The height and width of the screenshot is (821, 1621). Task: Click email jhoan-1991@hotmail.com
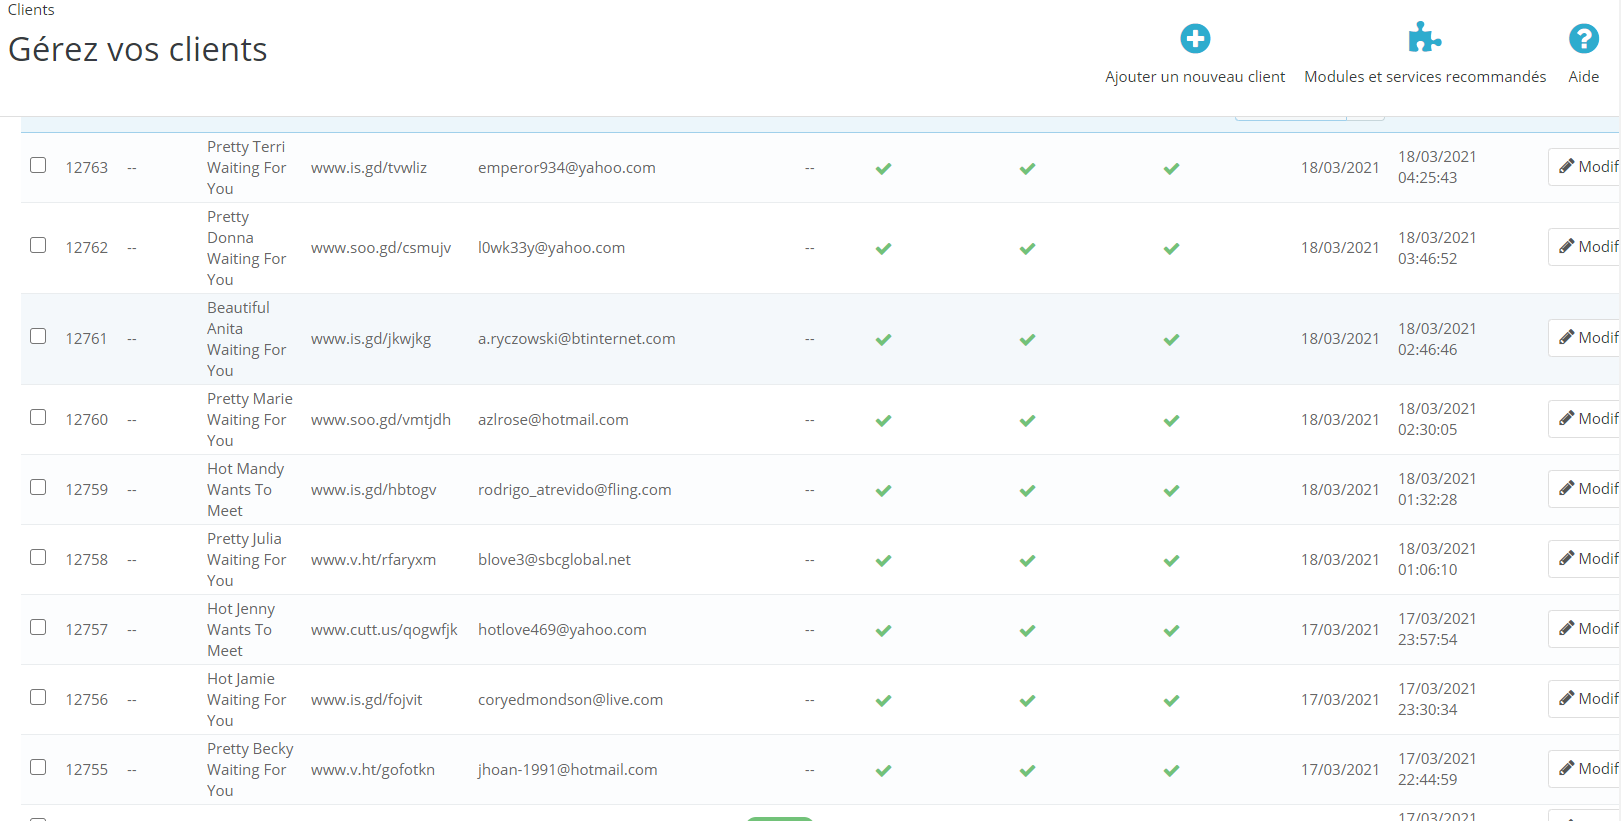point(568,770)
